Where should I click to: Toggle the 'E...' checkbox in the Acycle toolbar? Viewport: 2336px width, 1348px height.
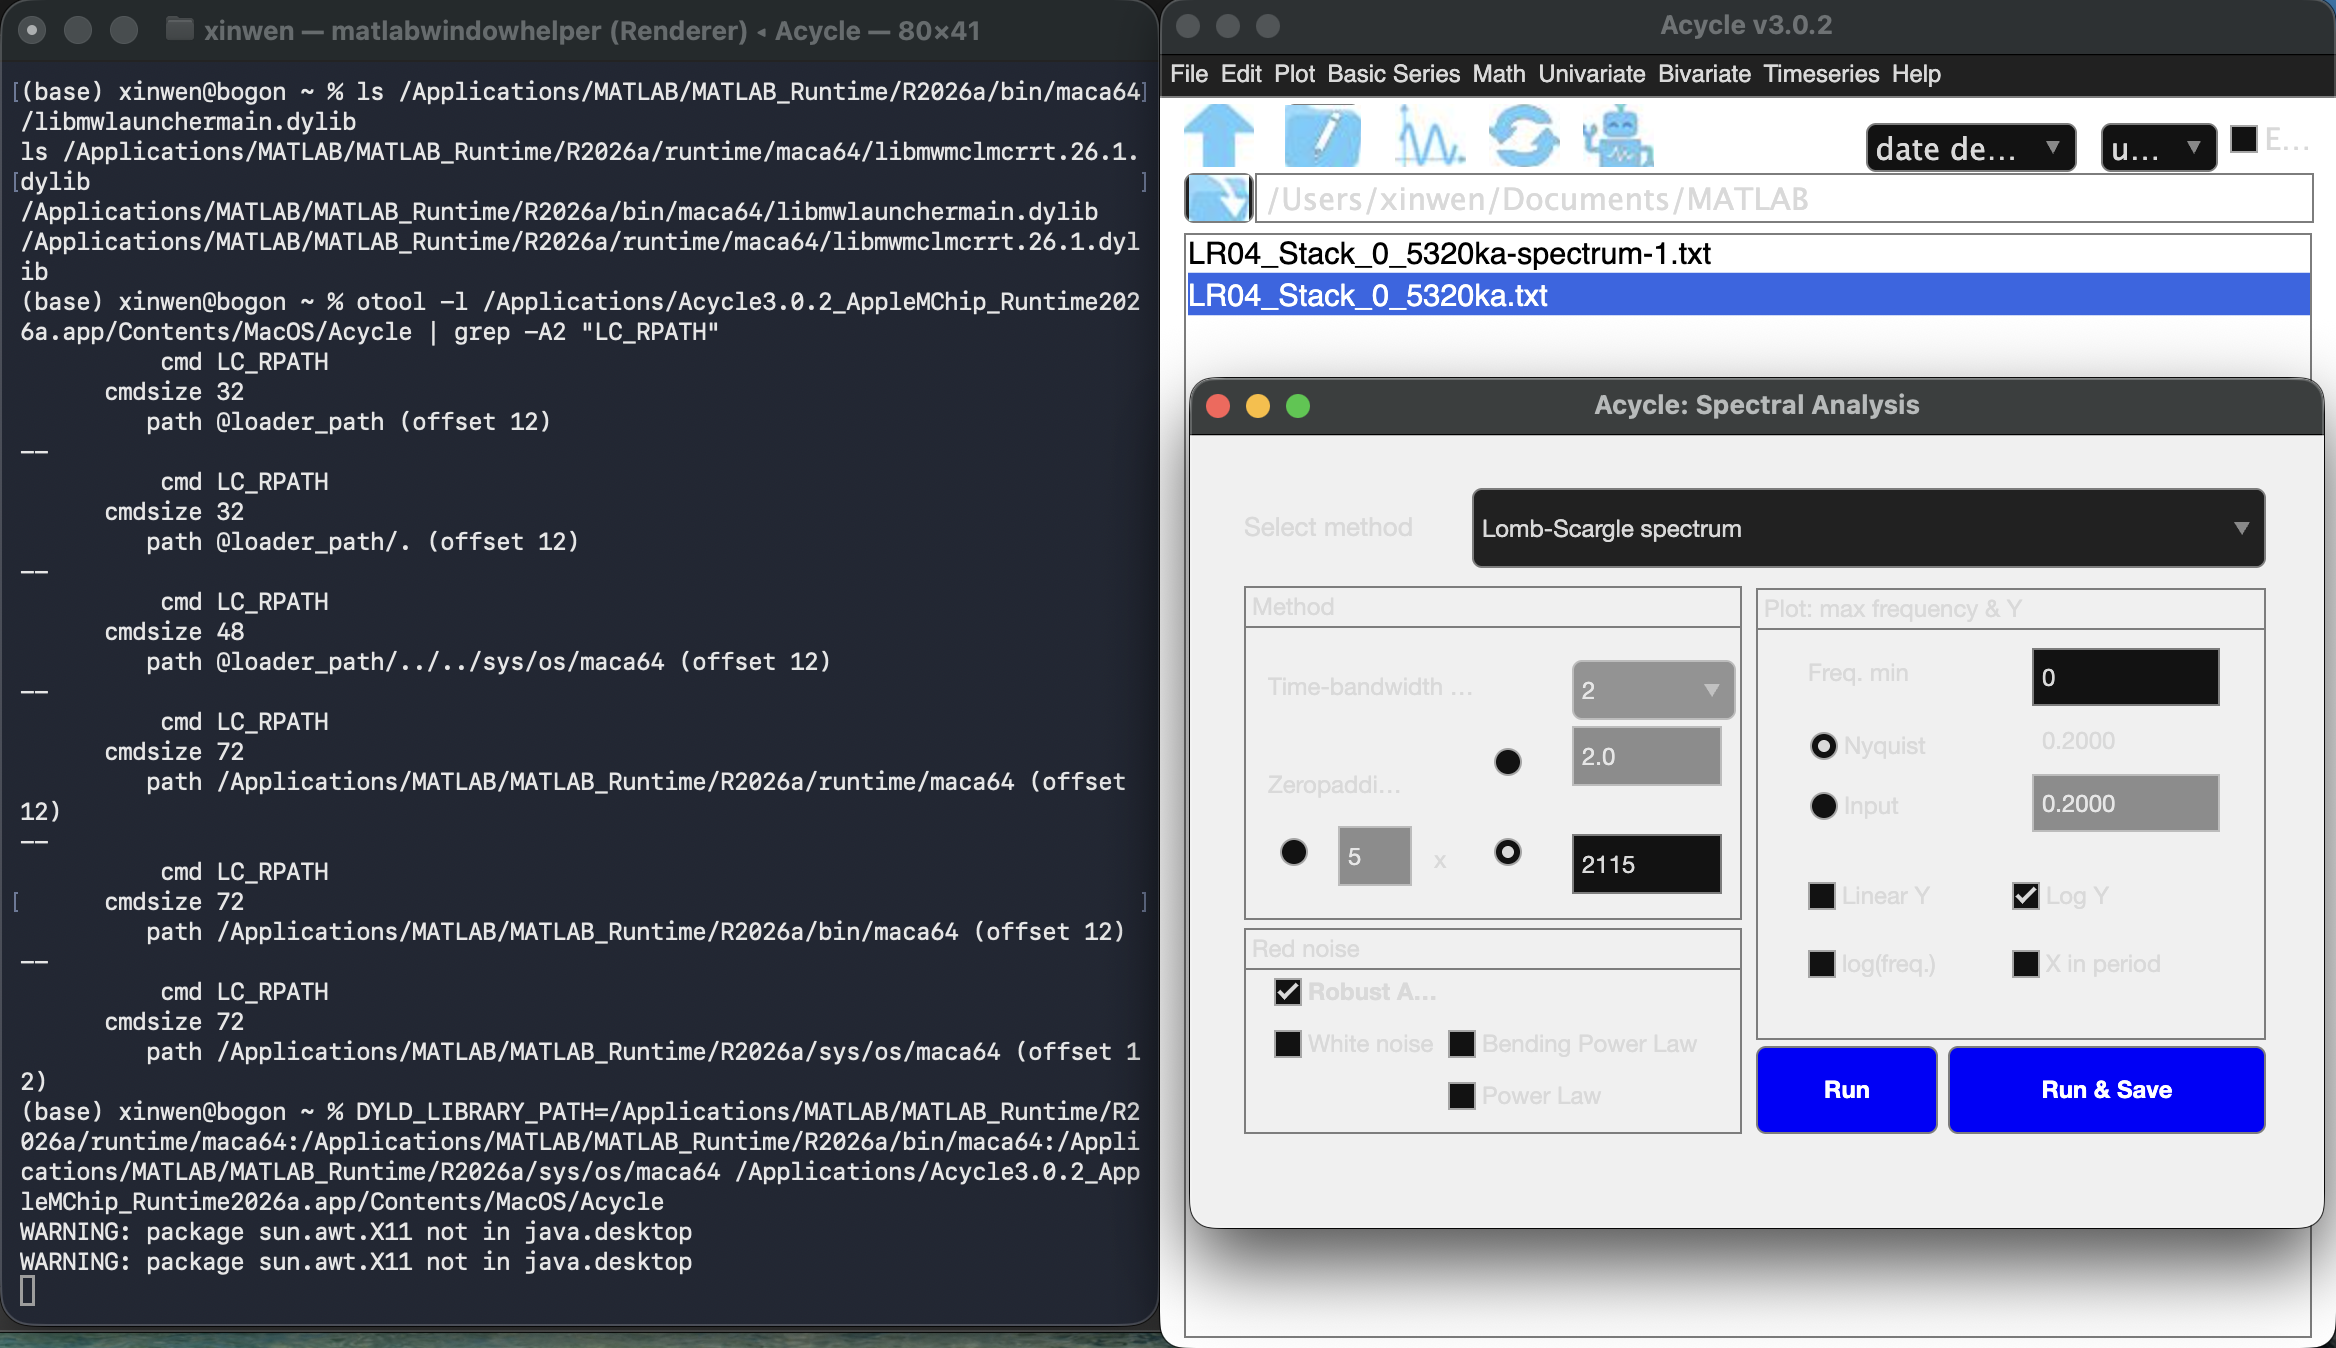[x=2244, y=139]
